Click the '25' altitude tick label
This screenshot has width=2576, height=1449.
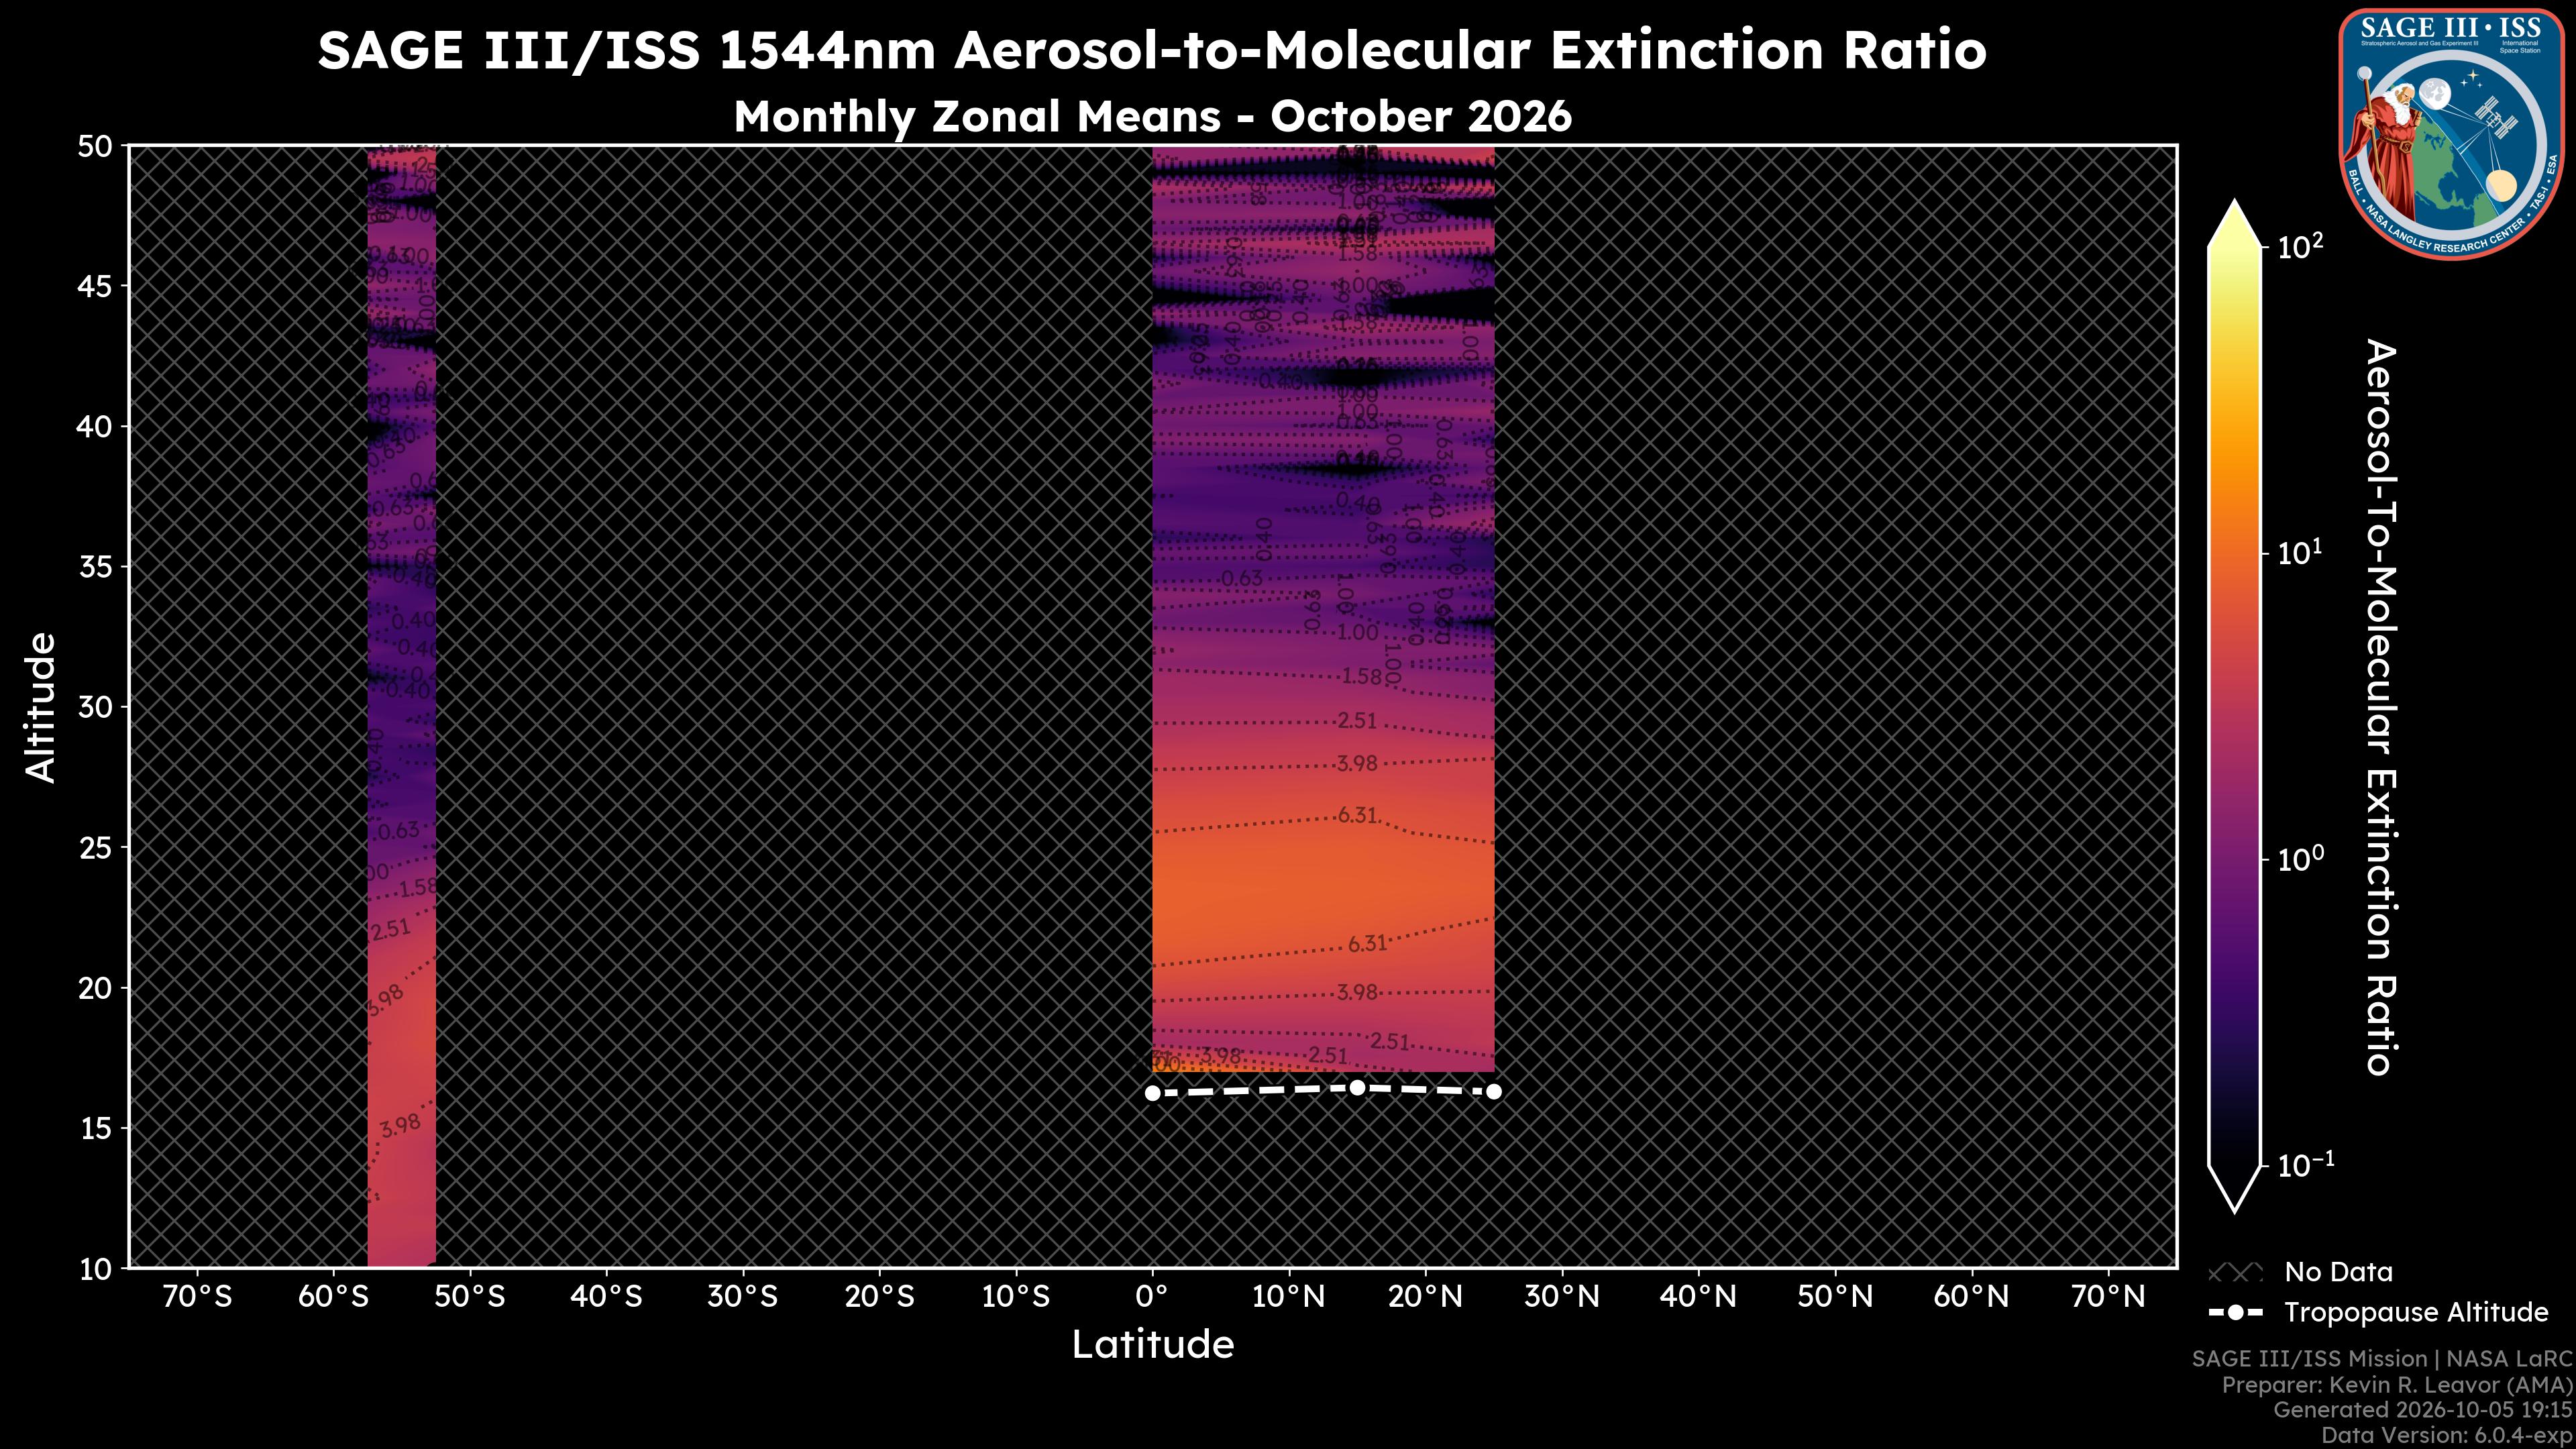pos(96,848)
